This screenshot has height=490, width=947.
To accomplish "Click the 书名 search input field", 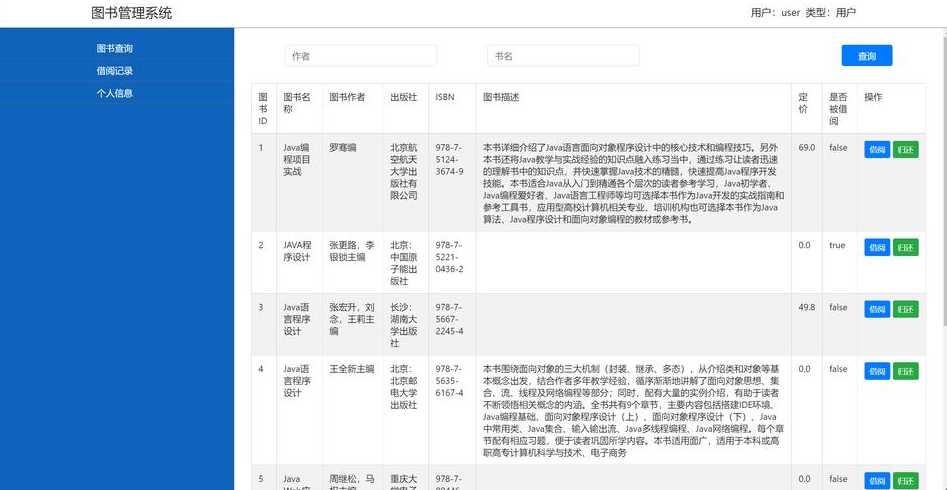I will point(563,56).
